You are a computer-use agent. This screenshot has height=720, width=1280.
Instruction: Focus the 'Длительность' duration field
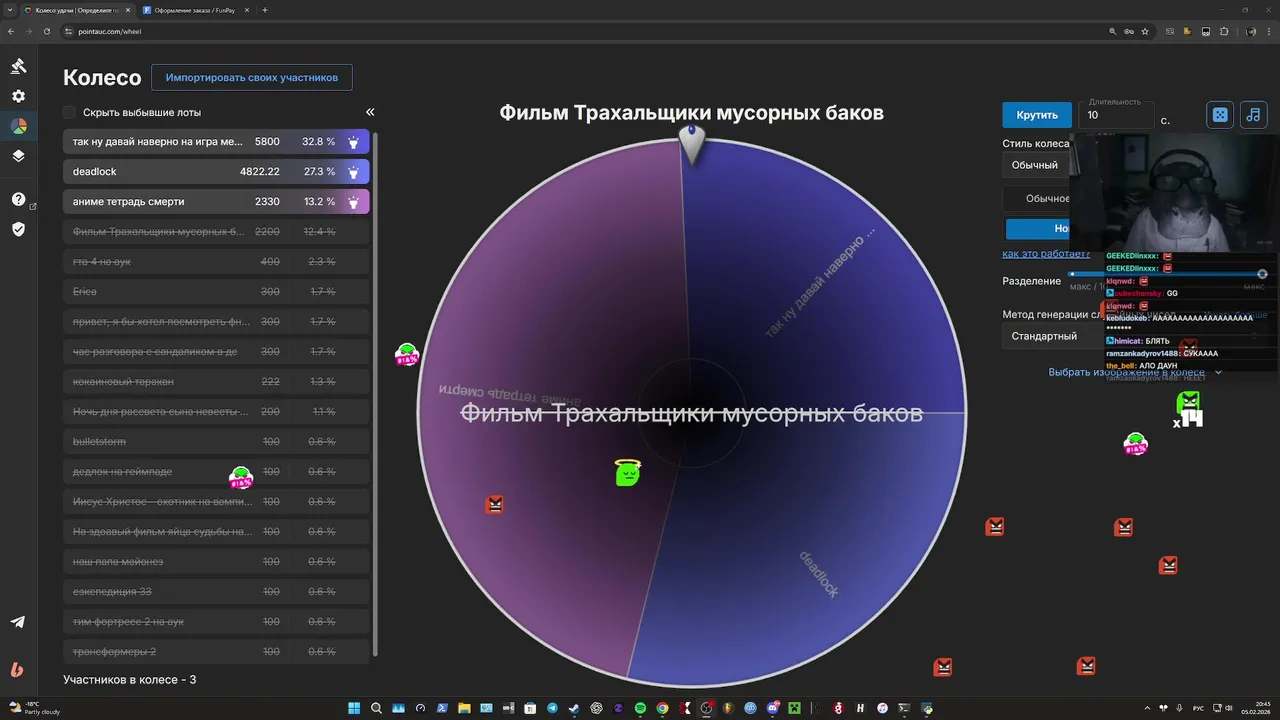tap(1118, 115)
